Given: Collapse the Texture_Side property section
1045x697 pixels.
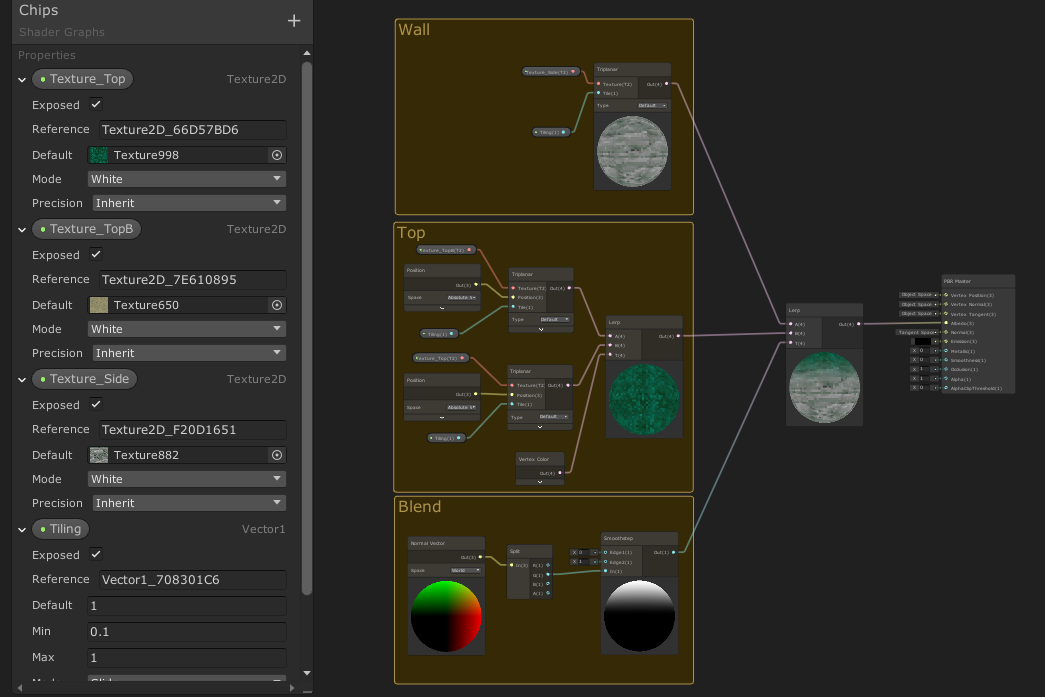Looking at the screenshot, I should pos(22,380).
